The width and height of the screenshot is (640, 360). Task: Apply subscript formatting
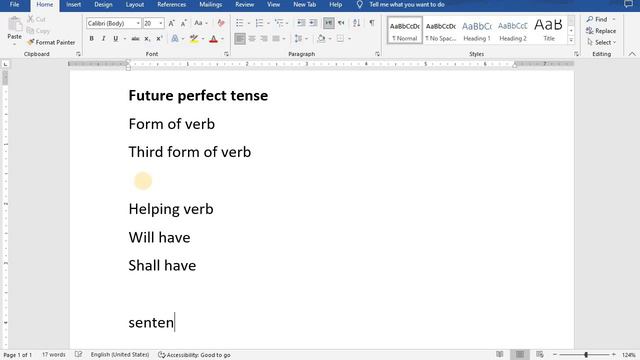[x=147, y=39]
